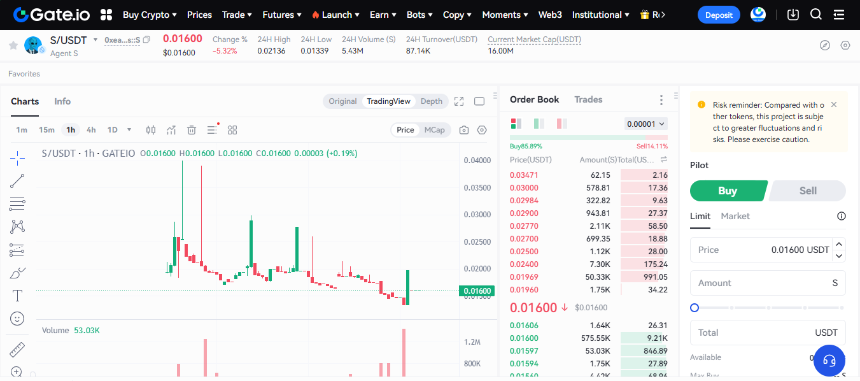Click the Gate.io logo

click(x=52, y=15)
